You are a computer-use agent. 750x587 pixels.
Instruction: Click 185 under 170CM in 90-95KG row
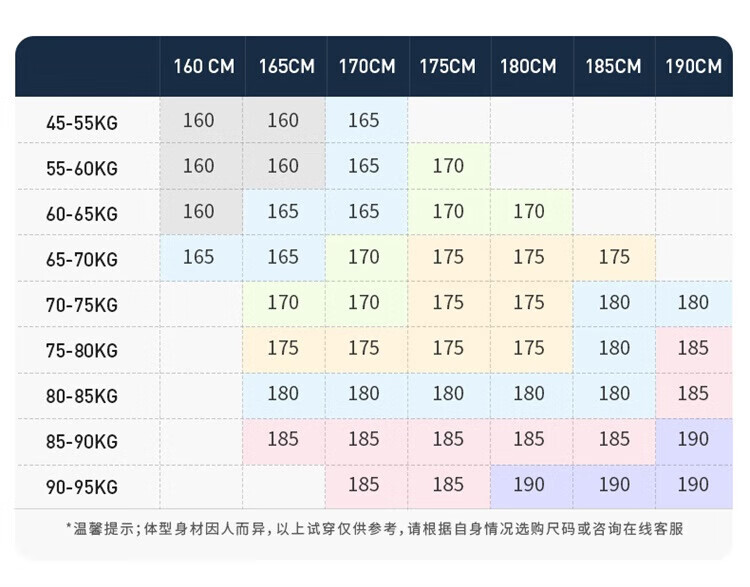tap(364, 484)
